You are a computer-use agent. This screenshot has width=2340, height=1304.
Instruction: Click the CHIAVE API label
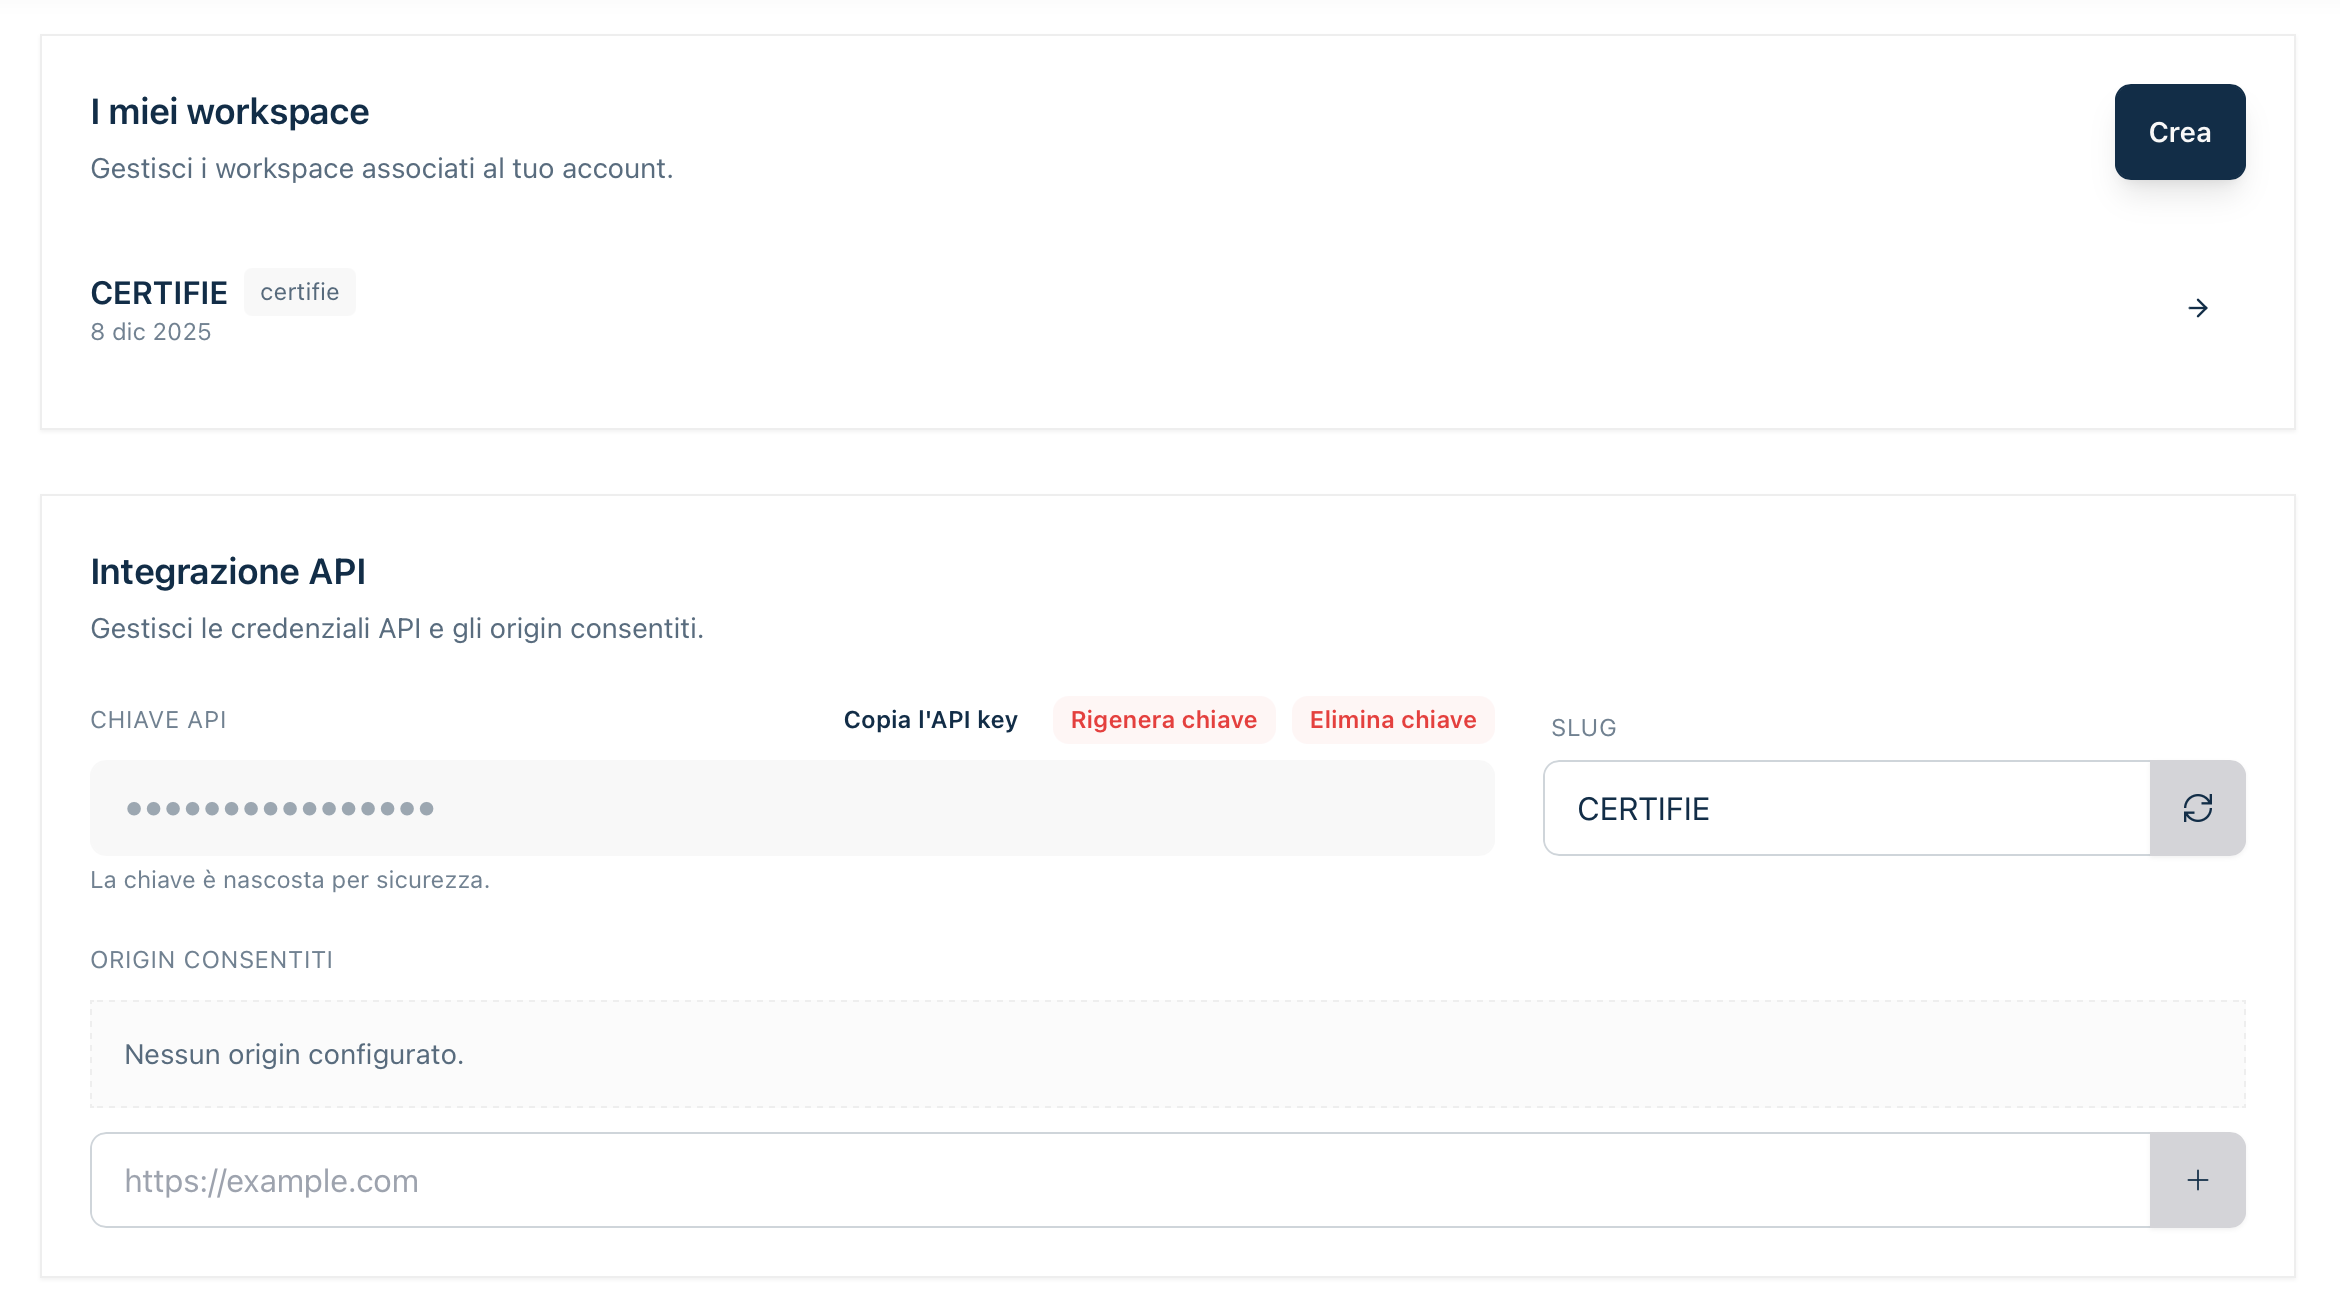coord(158,720)
